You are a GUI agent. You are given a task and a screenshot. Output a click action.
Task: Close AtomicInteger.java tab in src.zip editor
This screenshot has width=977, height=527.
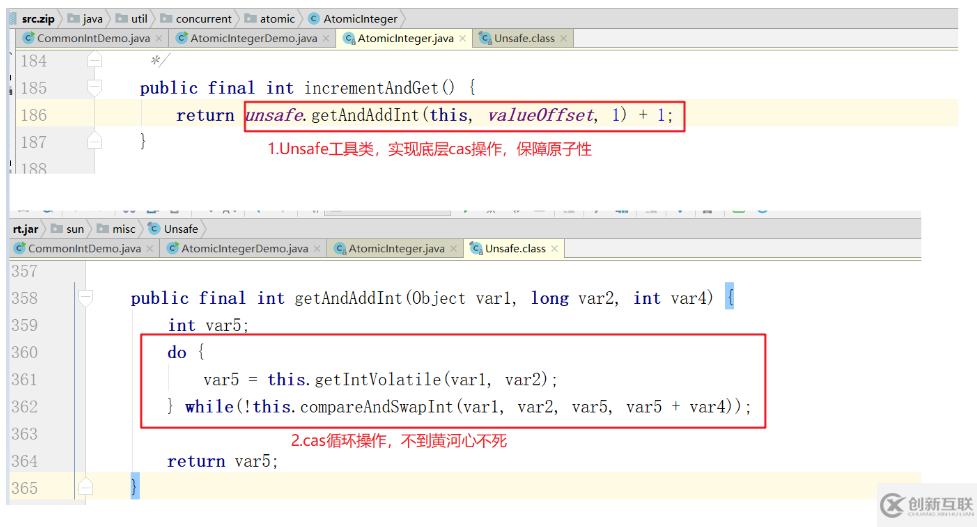(x=462, y=39)
